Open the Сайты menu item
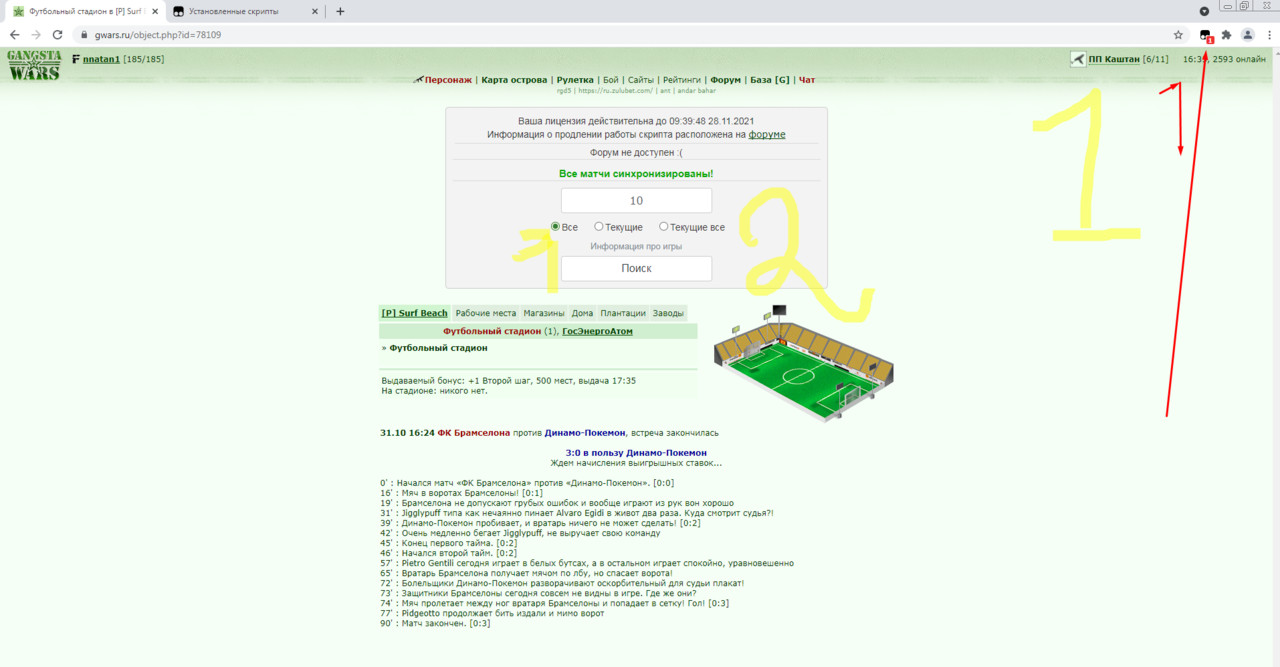1280x667 pixels. point(641,80)
